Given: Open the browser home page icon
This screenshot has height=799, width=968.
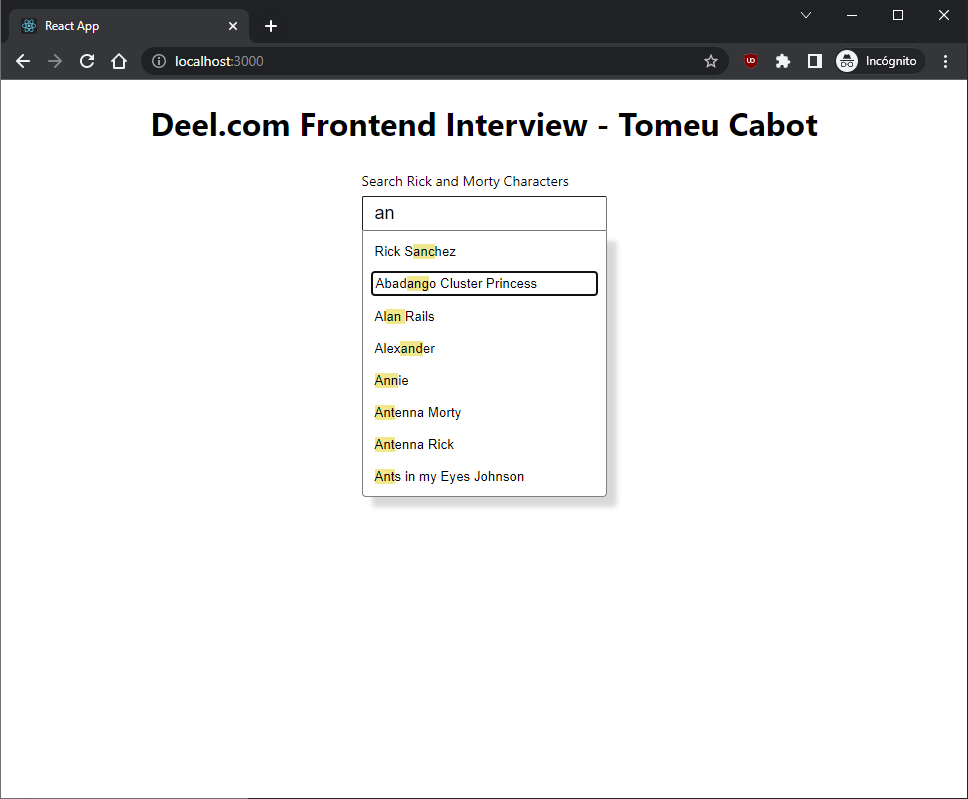Looking at the screenshot, I should [119, 61].
